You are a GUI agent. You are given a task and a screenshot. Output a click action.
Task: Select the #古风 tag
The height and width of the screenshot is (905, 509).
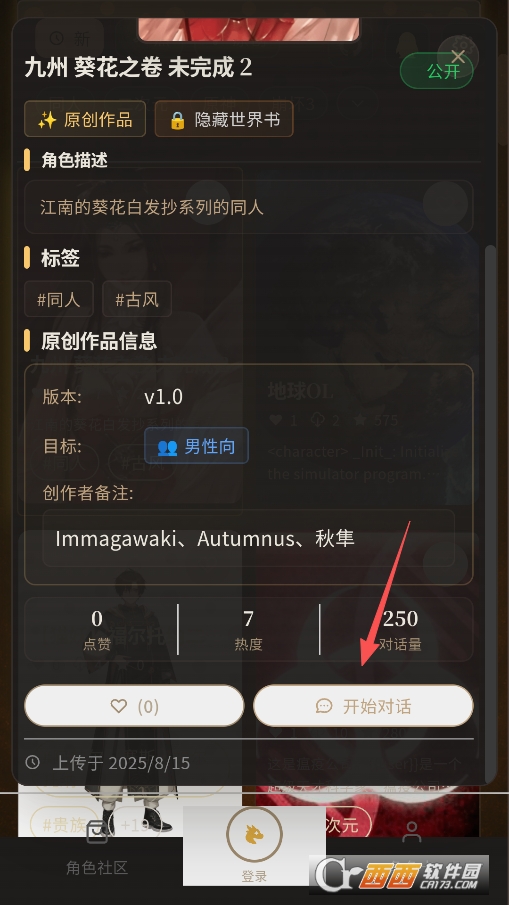tap(137, 300)
